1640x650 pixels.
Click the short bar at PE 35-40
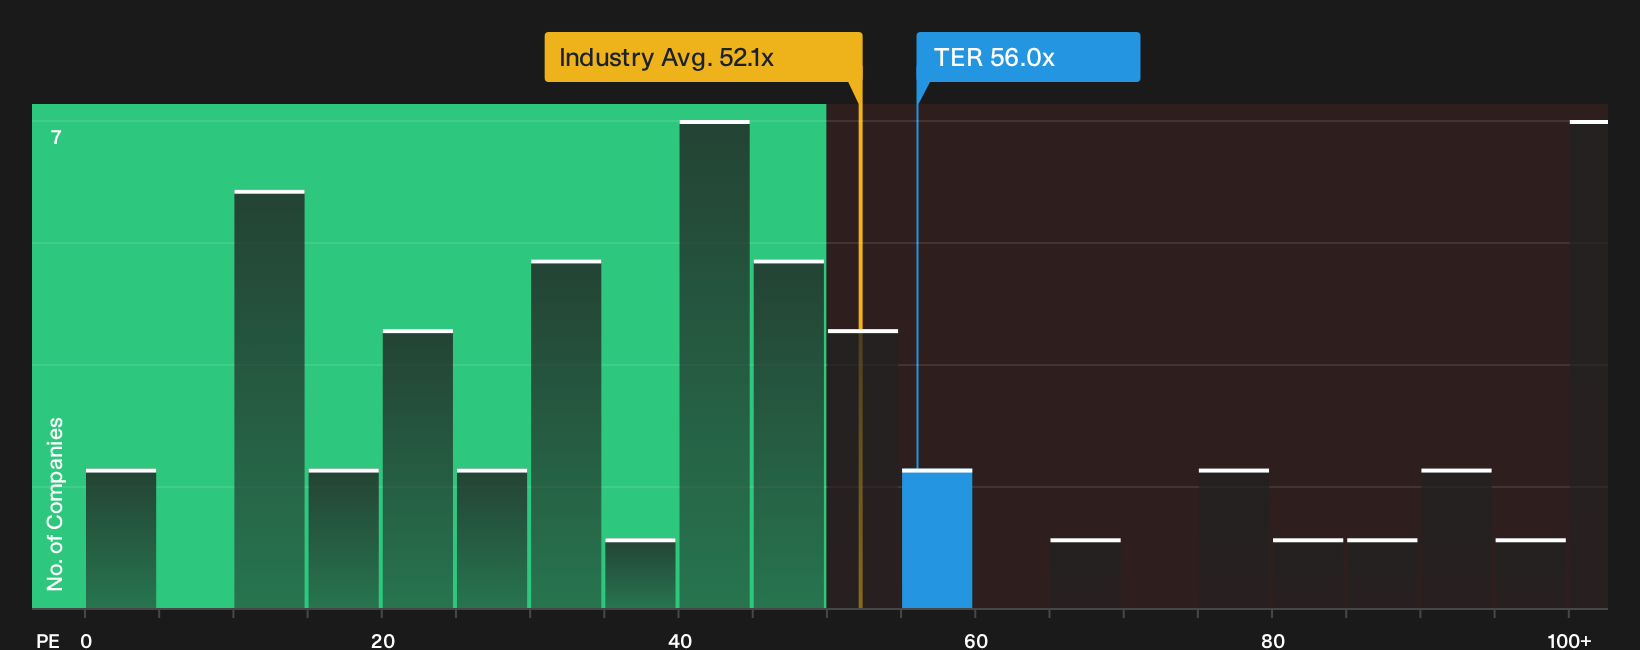[x=640, y=574]
